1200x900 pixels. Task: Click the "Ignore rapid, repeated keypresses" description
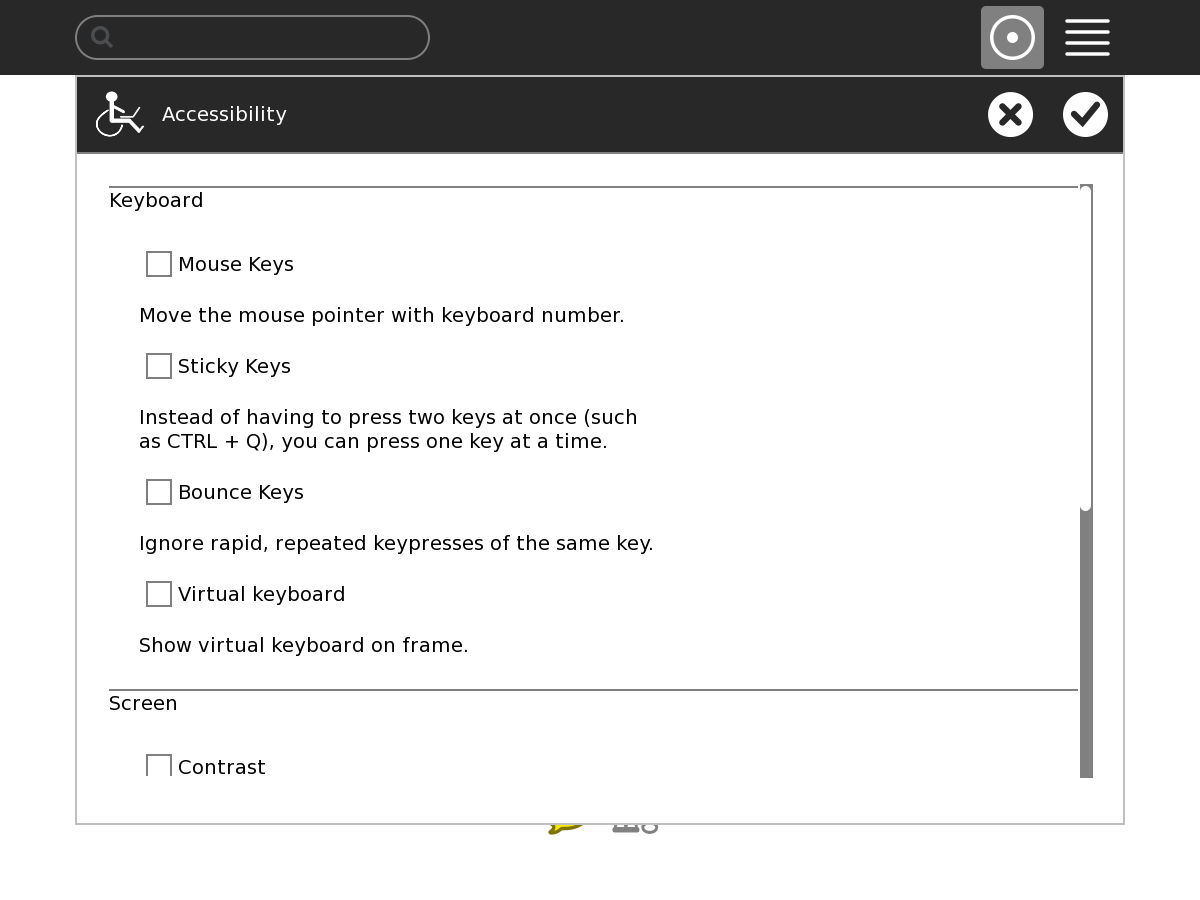pos(396,544)
